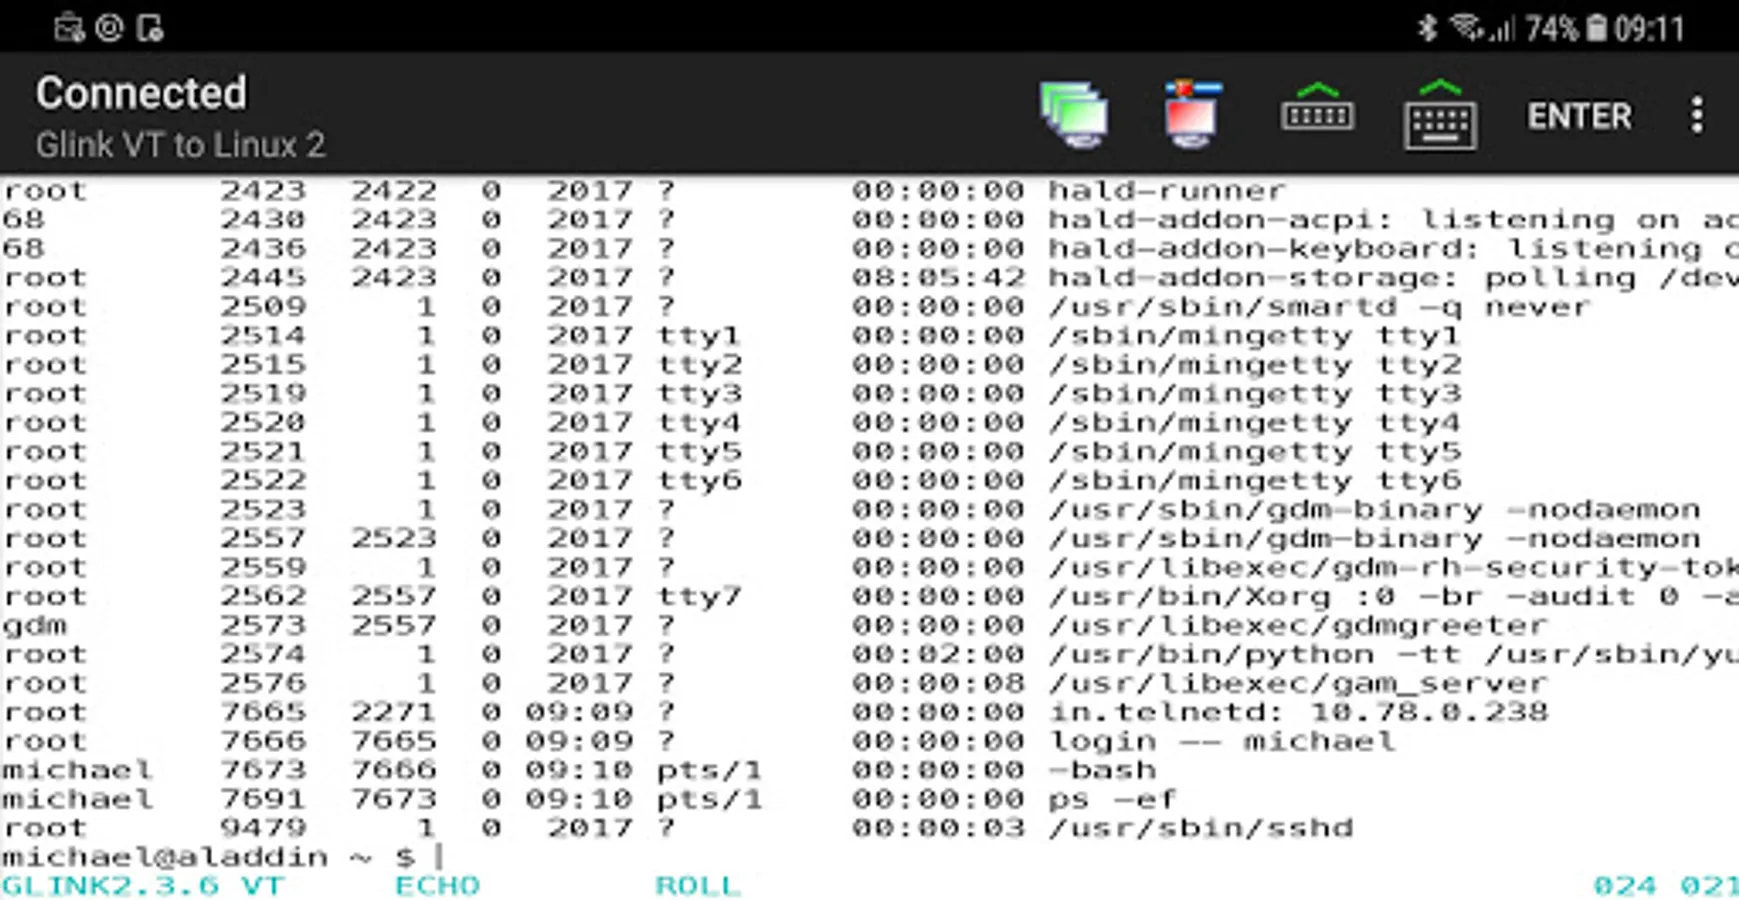
Task: Select the /usr/libexec/gam_server command
Action: click(x=1298, y=683)
